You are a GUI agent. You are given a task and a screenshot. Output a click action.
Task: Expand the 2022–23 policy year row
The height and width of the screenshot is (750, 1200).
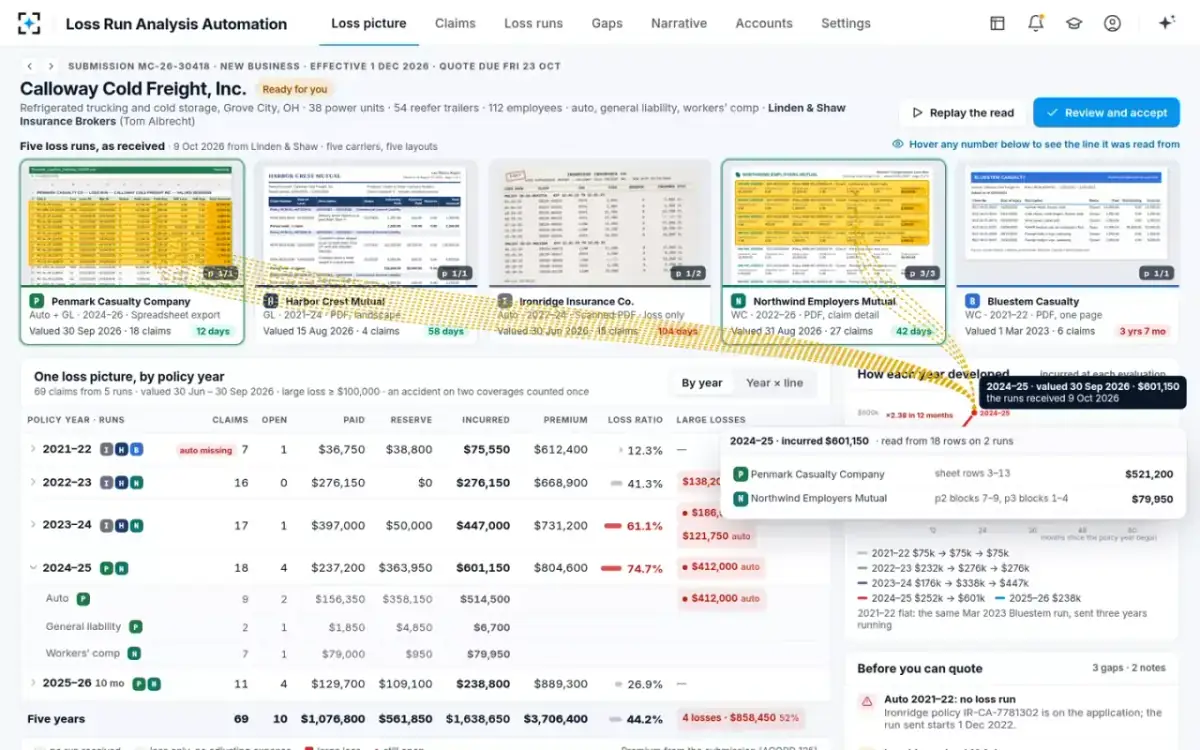click(x=32, y=483)
